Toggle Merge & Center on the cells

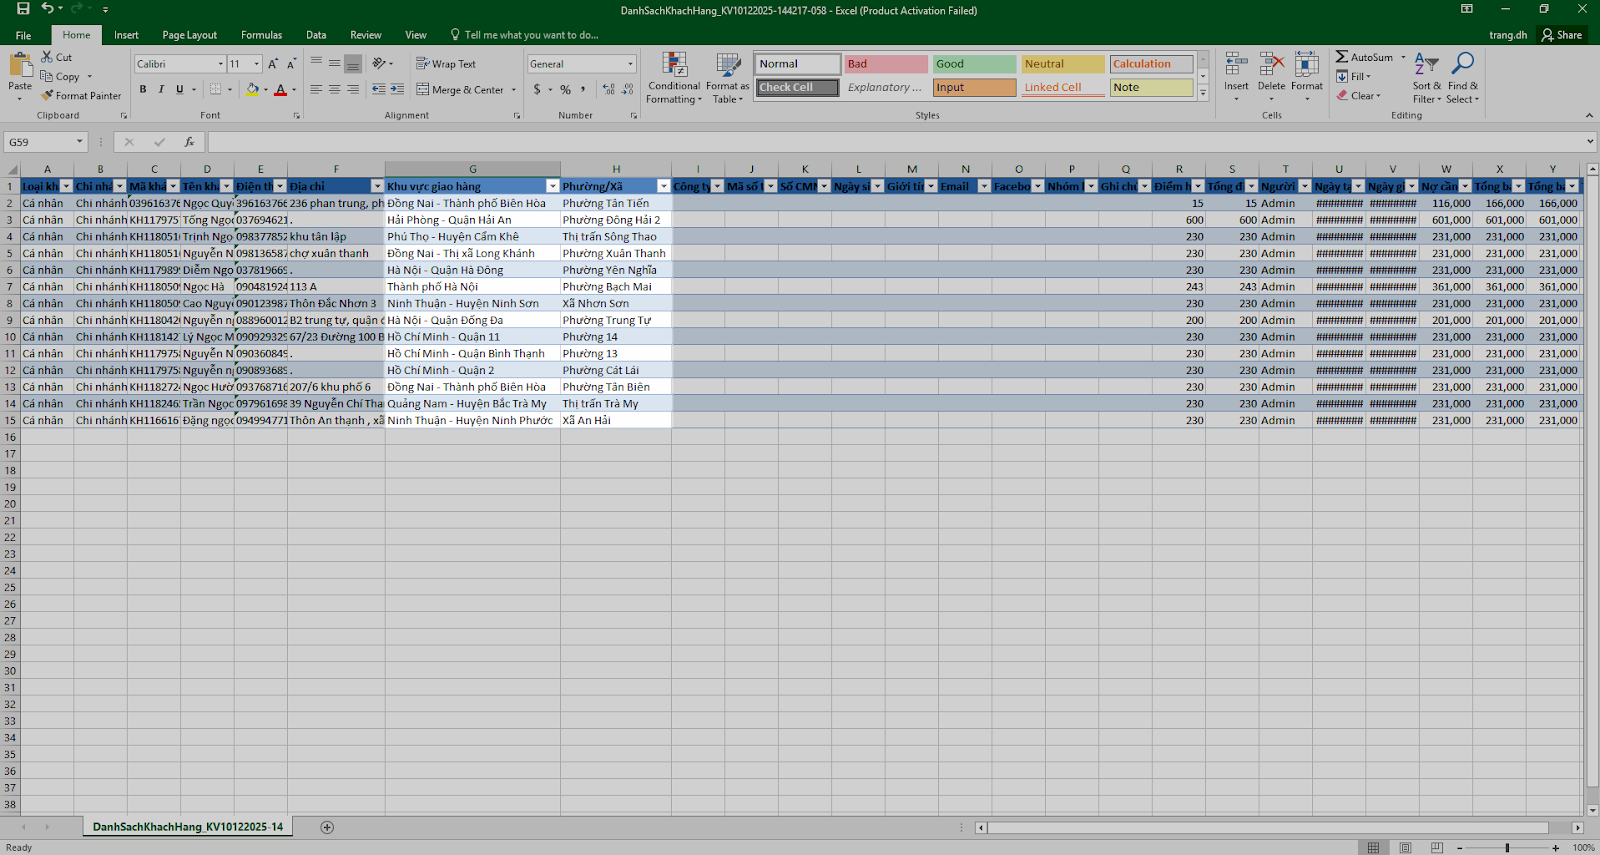click(461, 89)
